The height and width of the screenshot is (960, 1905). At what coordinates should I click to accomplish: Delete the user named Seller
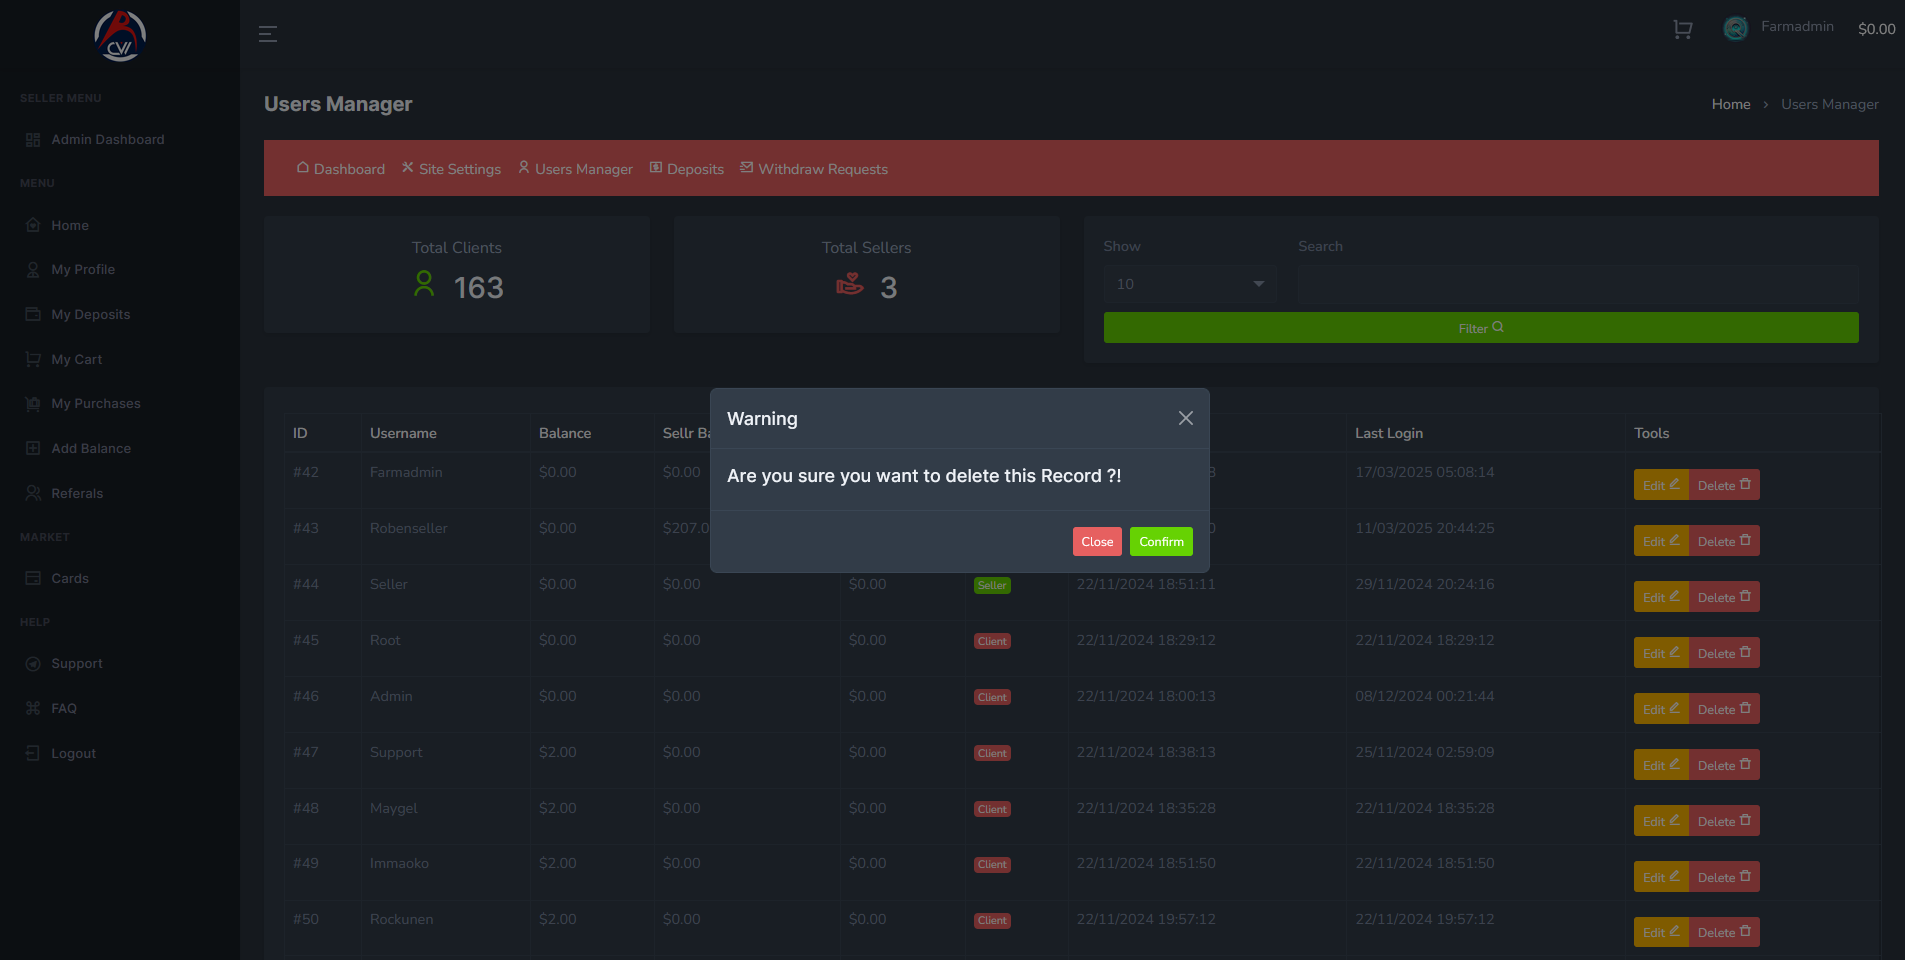point(1725,597)
